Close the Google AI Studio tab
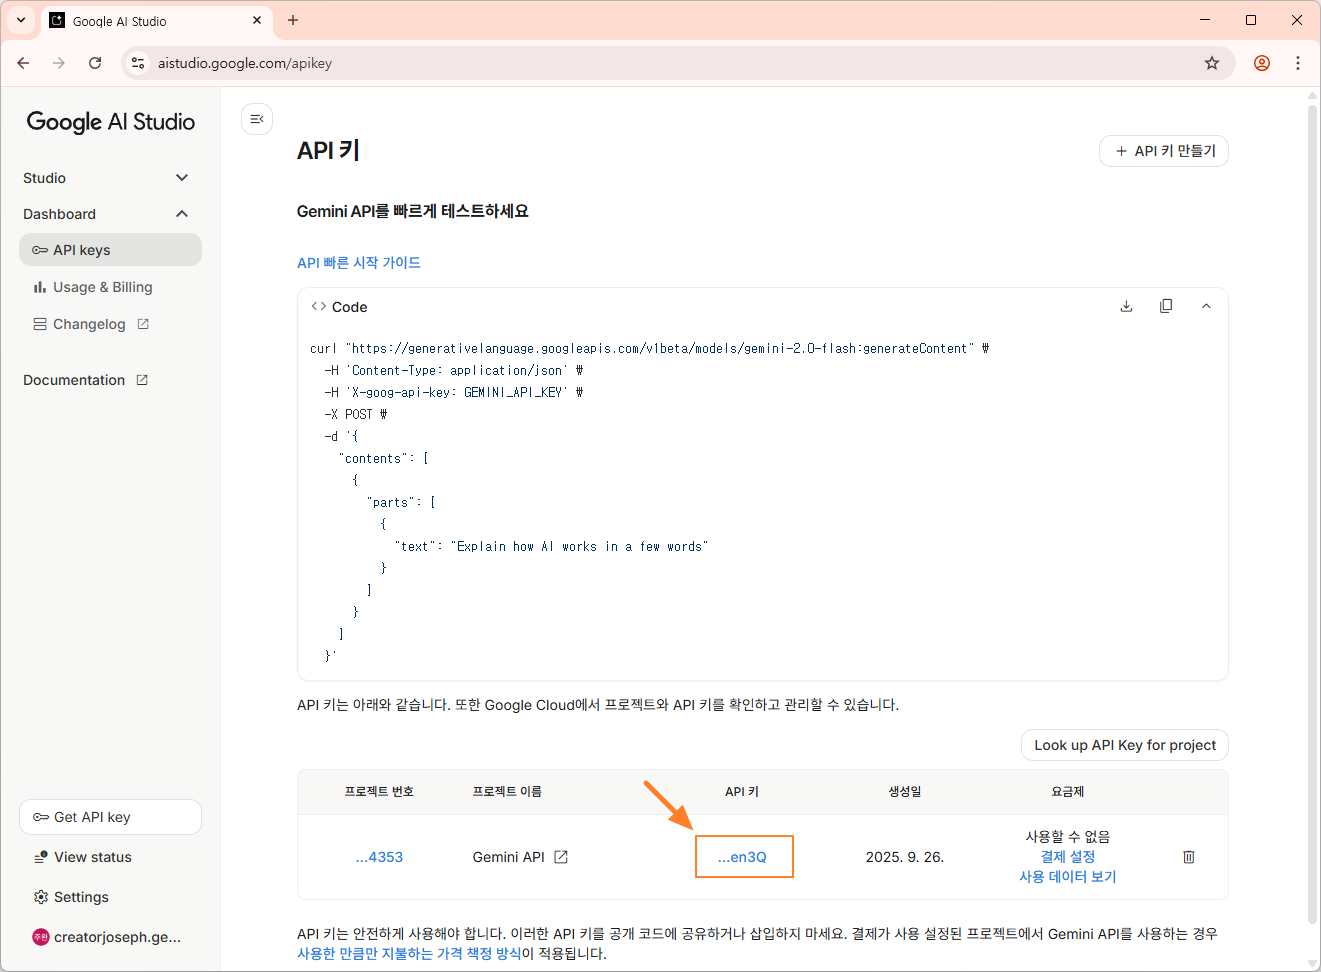The width and height of the screenshot is (1321, 972). (x=257, y=20)
